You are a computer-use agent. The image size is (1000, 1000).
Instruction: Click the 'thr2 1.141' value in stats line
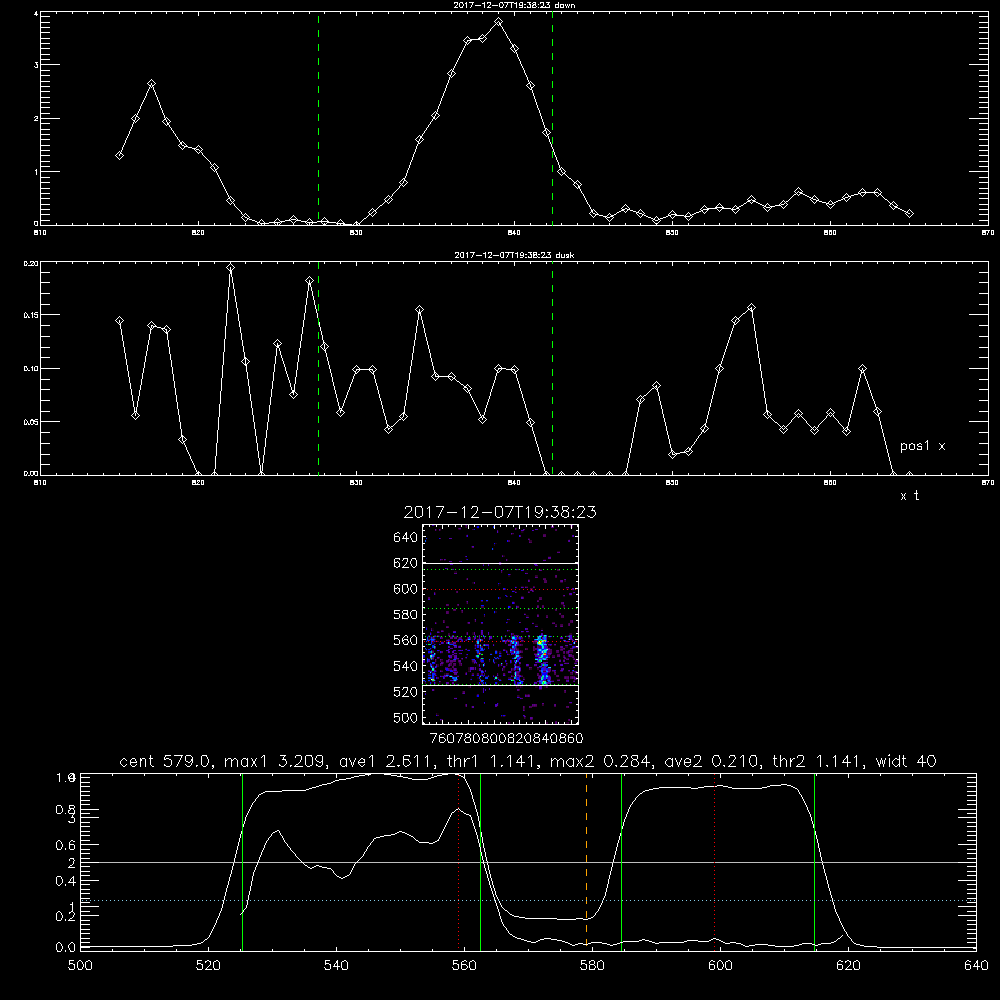(818, 761)
